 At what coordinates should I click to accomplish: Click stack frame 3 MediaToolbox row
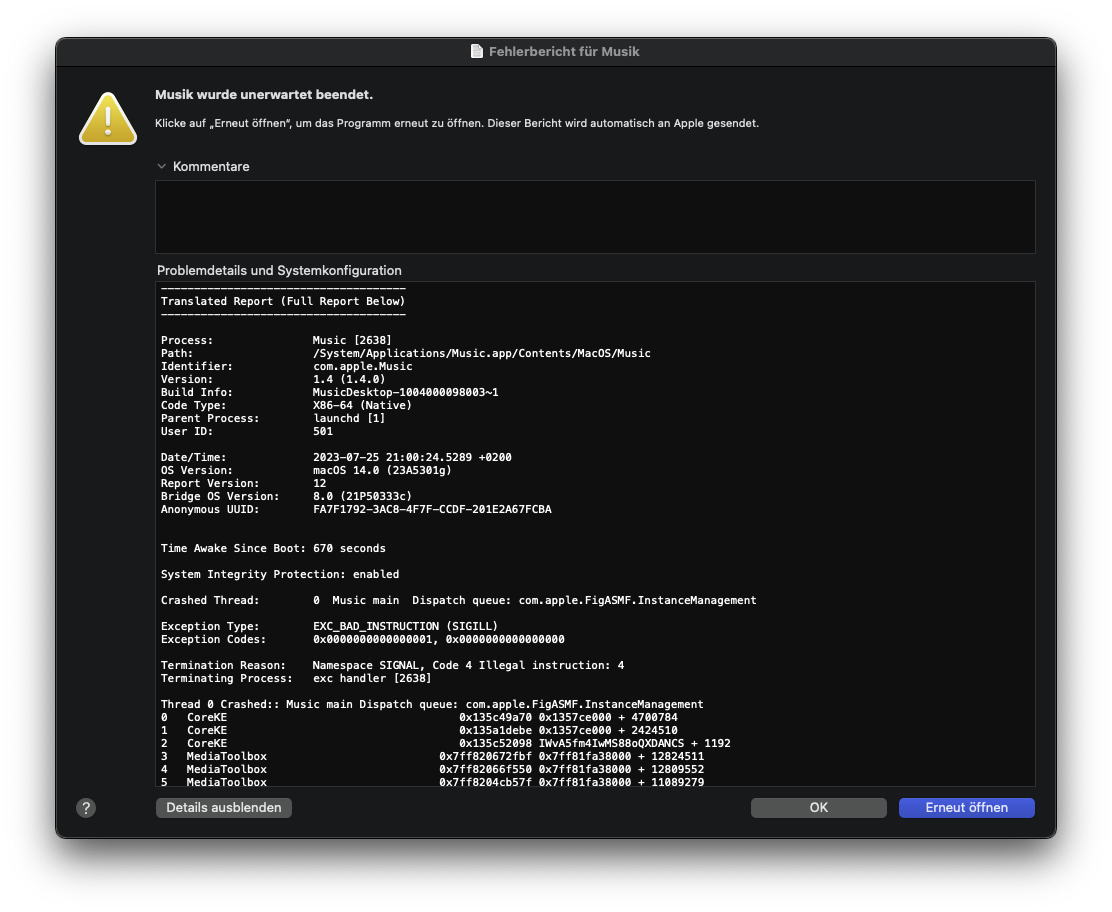pyautogui.click(x=433, y=757)
